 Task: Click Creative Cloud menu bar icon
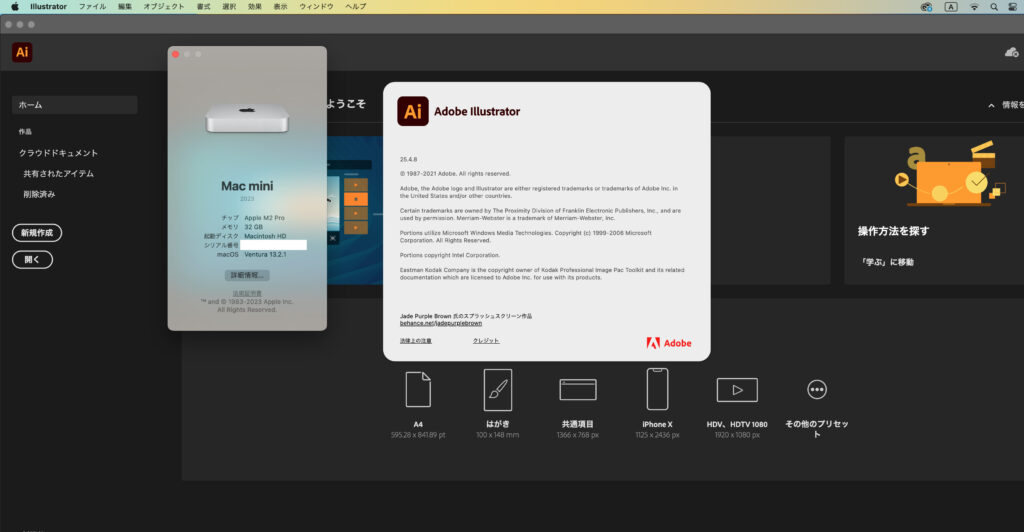[926, 7]
